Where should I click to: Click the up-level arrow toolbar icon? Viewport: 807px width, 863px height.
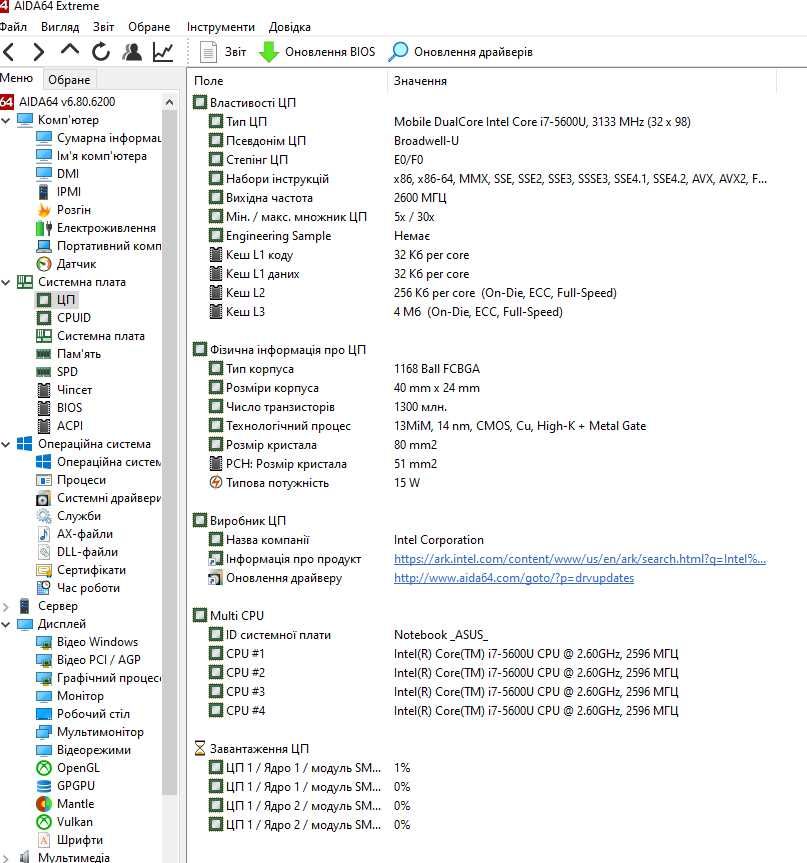click(70, 51)
